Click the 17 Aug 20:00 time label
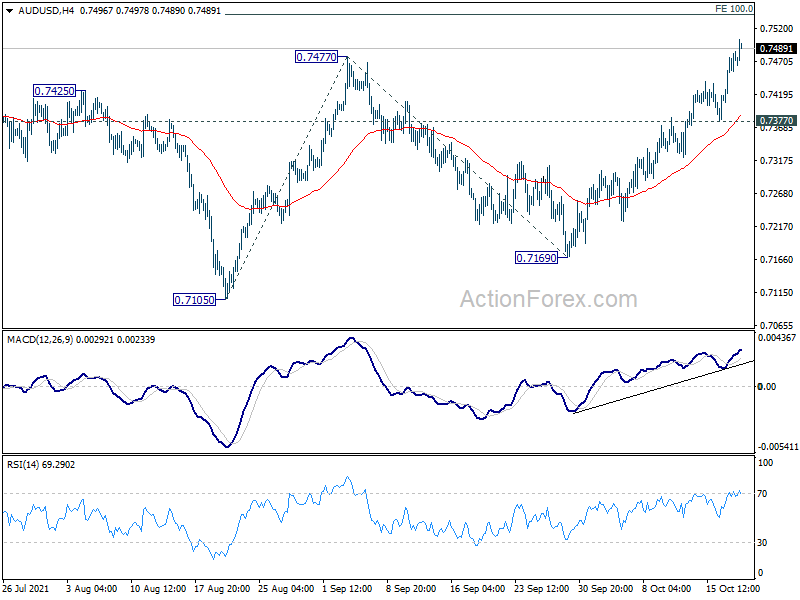This screenshot has width=800, height=600. click(x=222, y=588)
